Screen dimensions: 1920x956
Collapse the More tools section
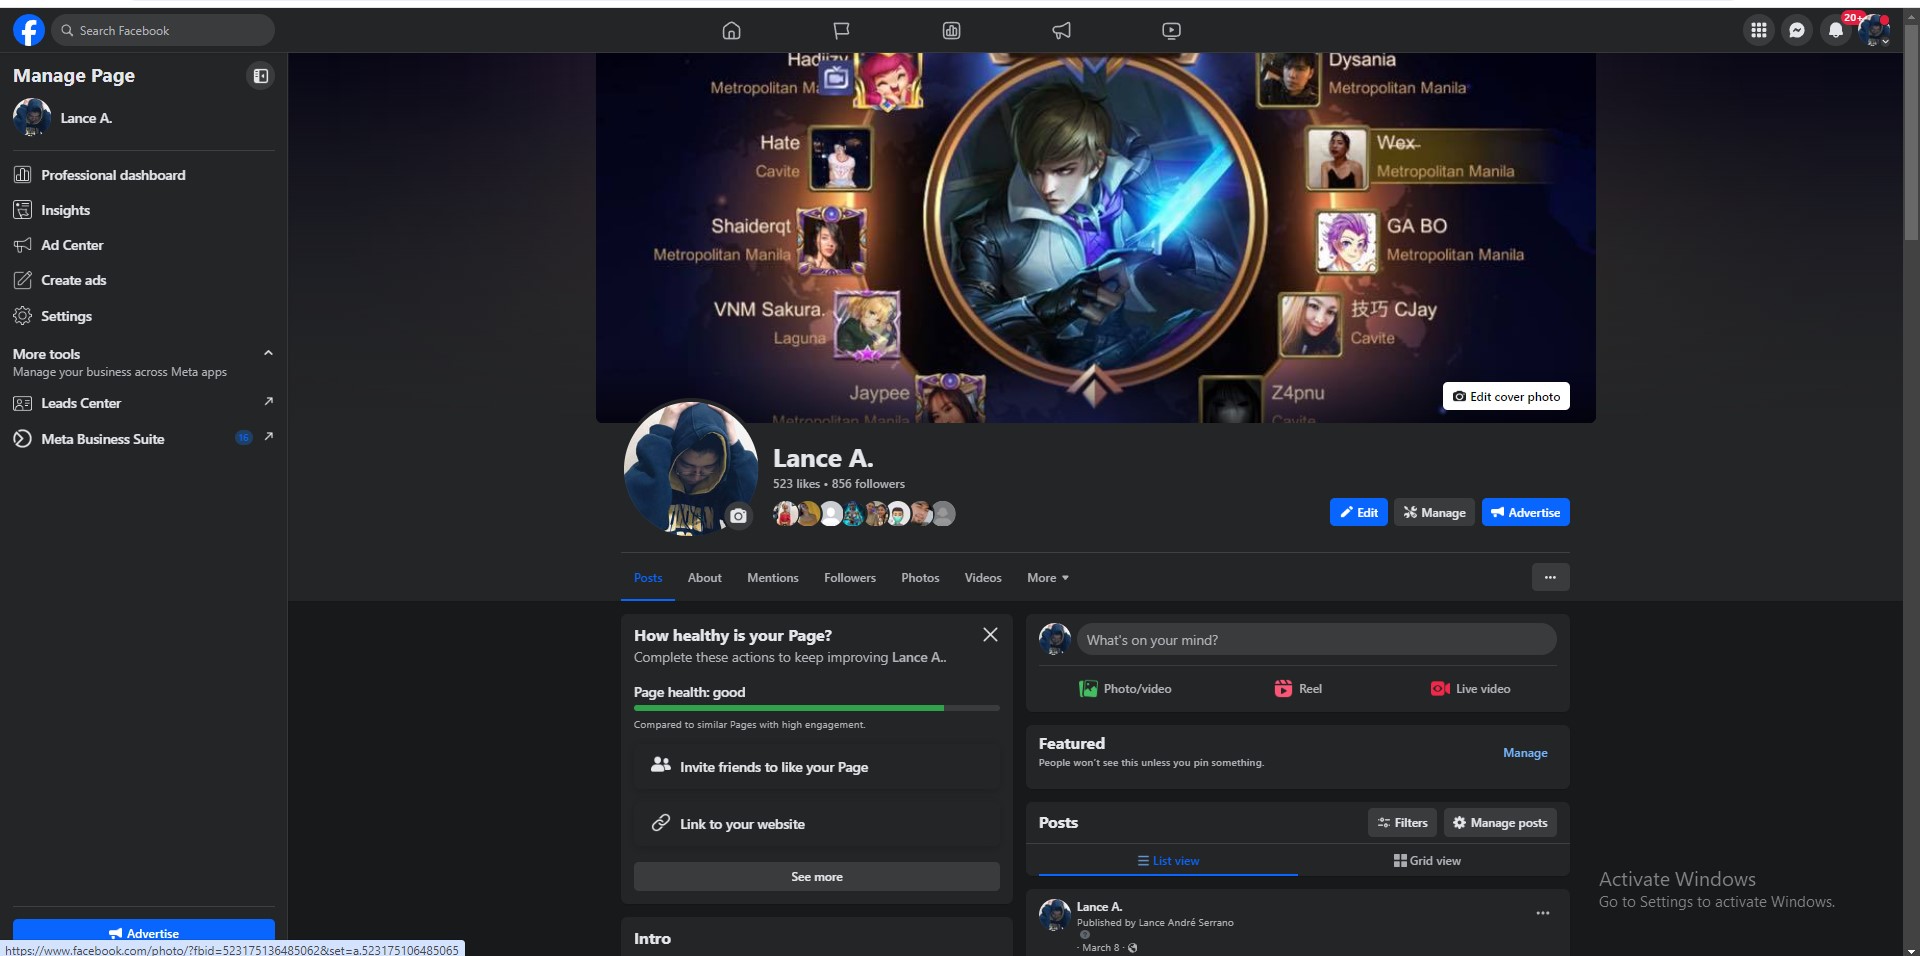[268, 353]
